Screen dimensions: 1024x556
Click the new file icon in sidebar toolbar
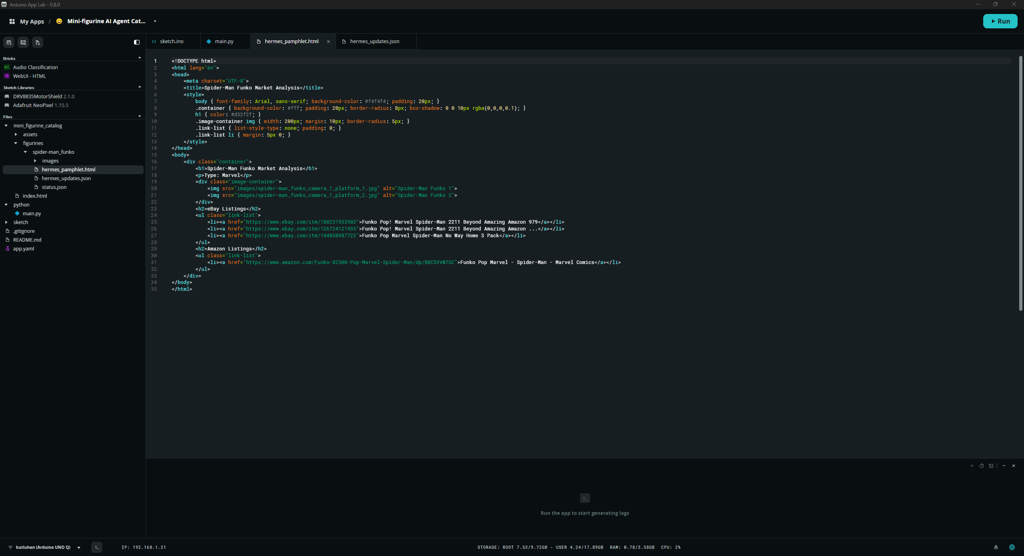(37, 42)
